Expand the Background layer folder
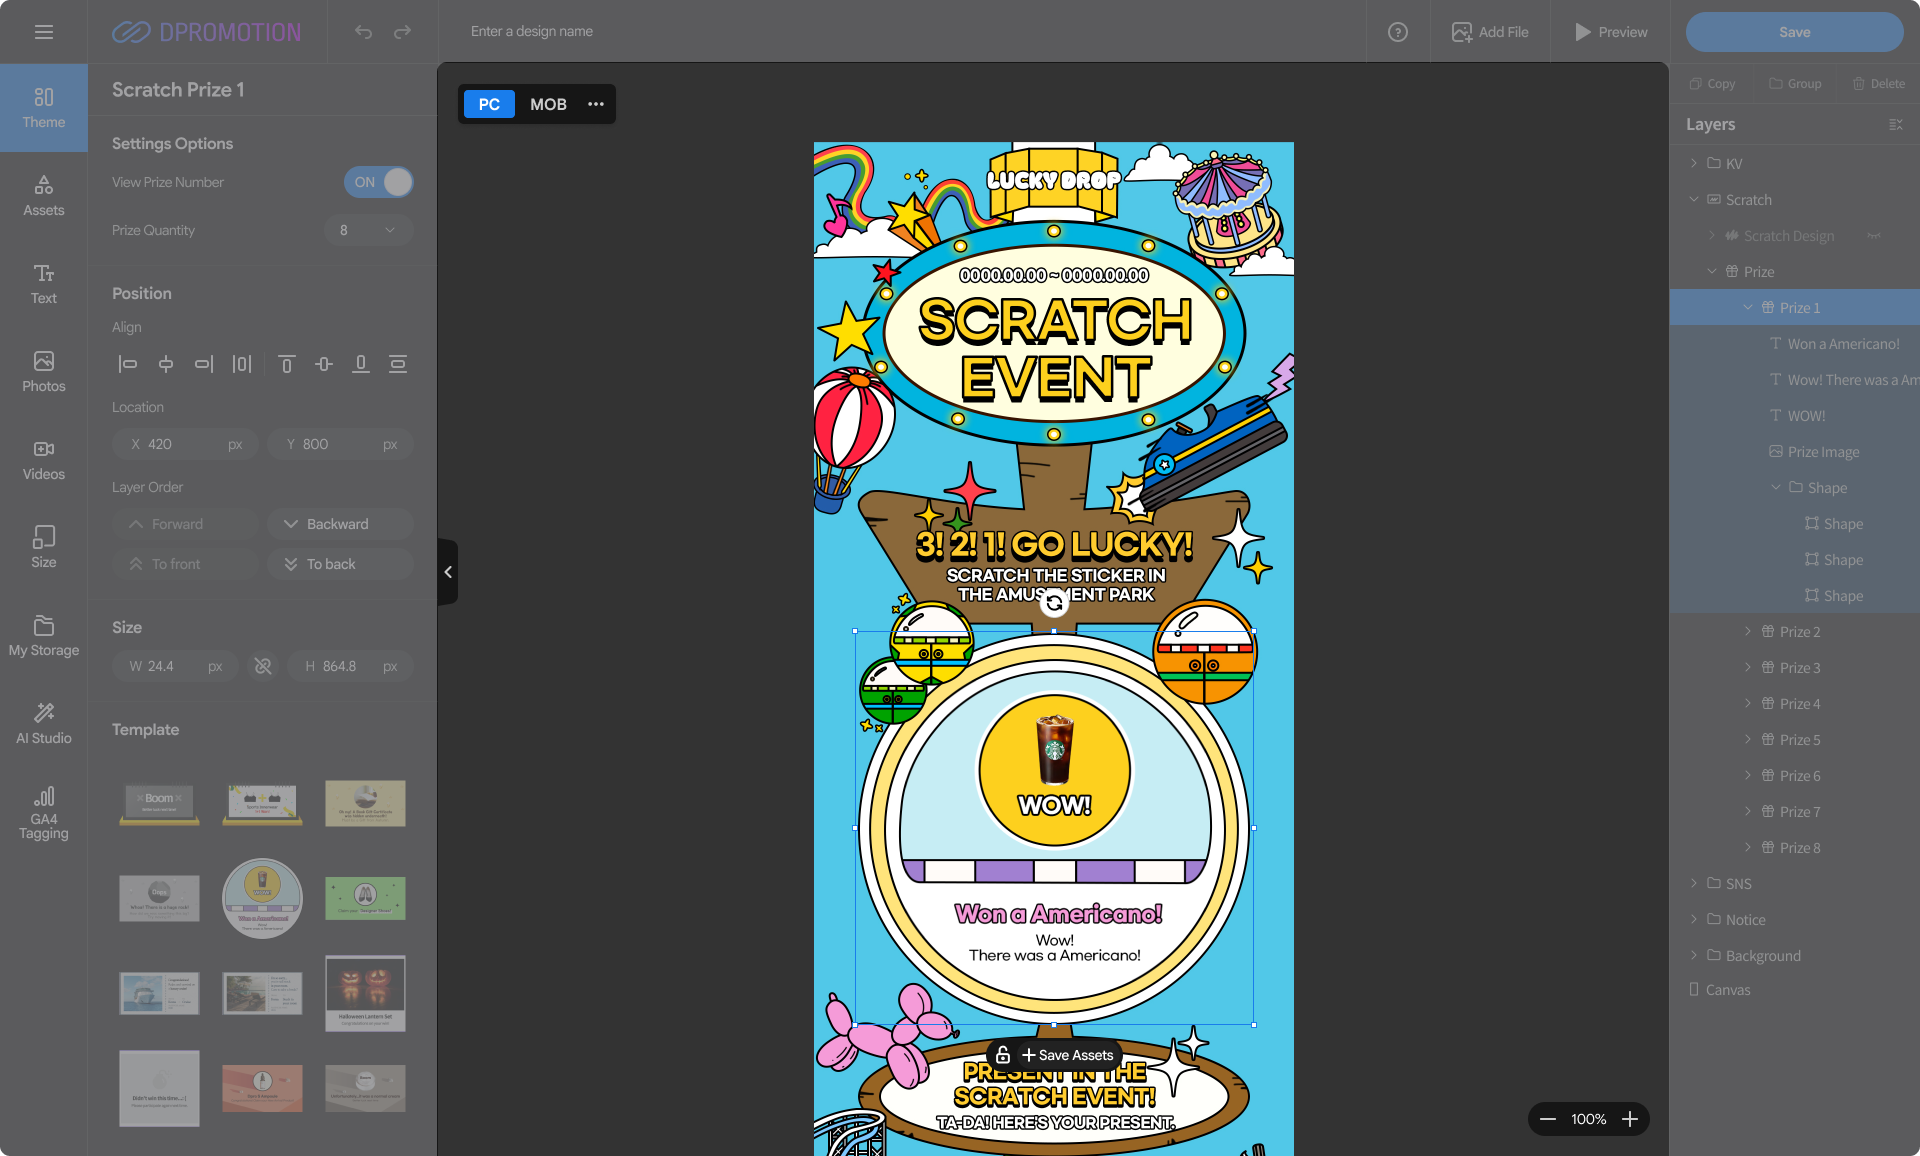This screenshot has width=1920, height=1156. [x=1694, y=956]
